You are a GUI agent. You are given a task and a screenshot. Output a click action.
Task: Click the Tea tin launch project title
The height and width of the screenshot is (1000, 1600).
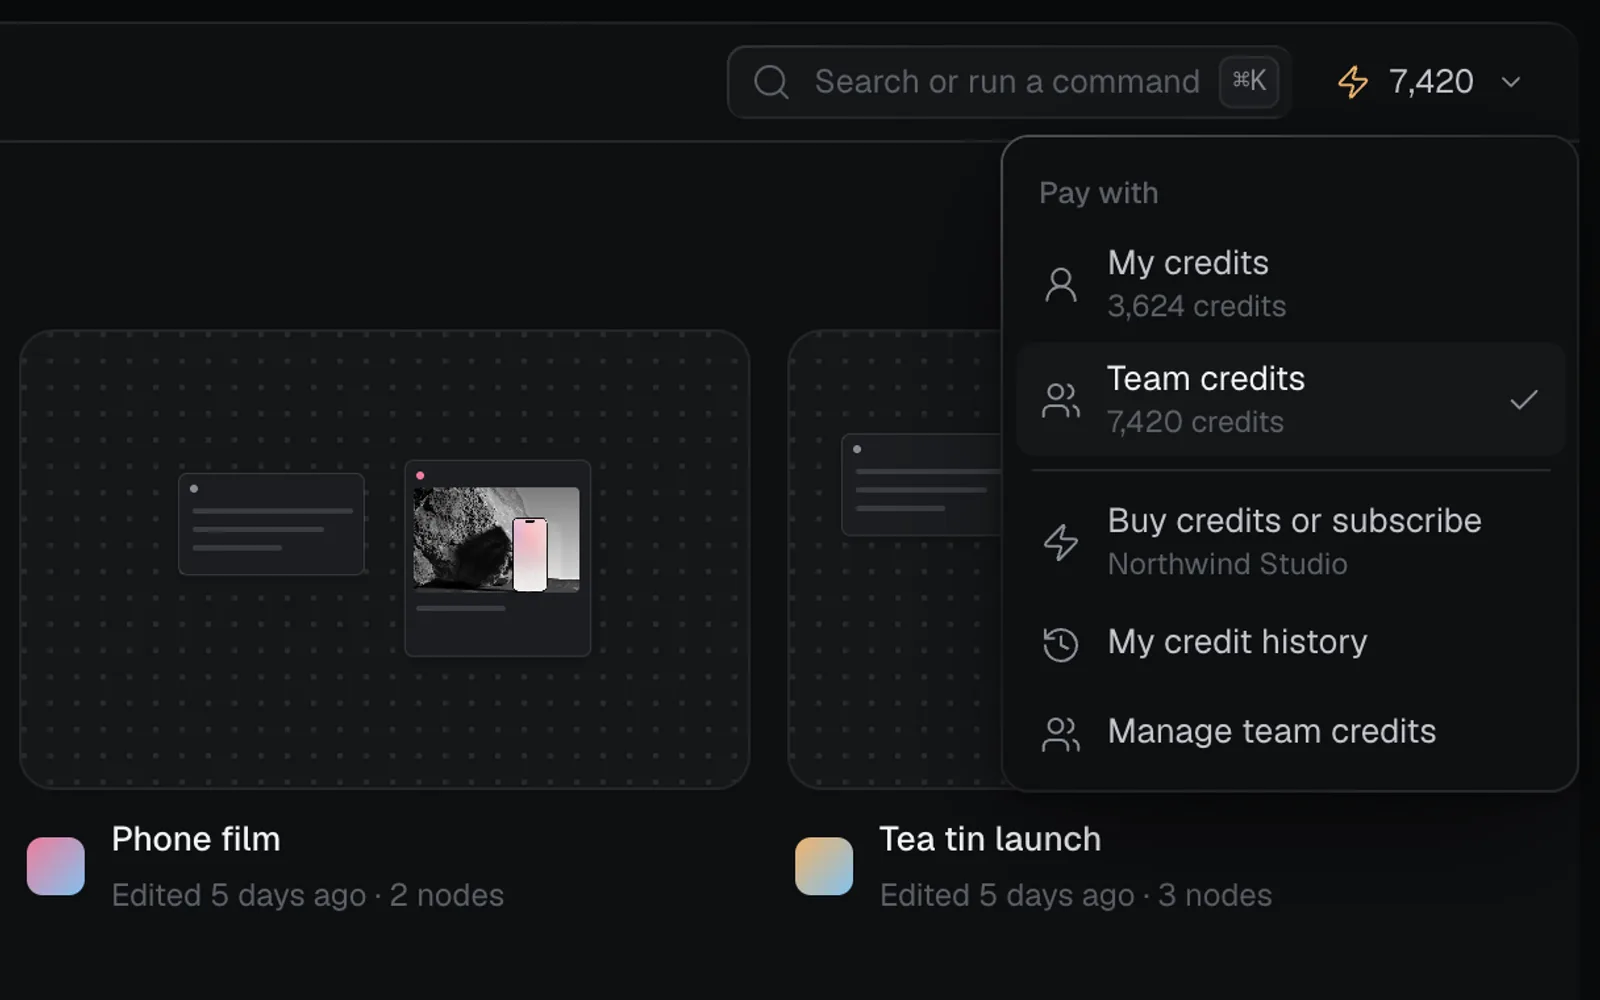pos(990,839)
